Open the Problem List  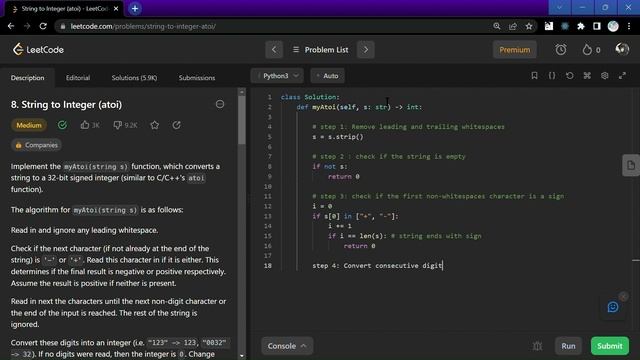(x=320, y=50)
